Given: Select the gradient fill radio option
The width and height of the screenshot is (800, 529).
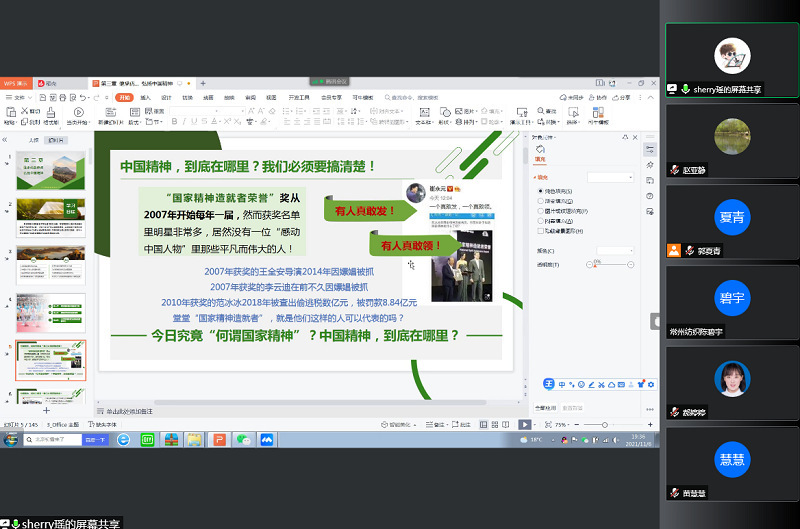Looking at the screenshot, I should [x=540, y=200].
